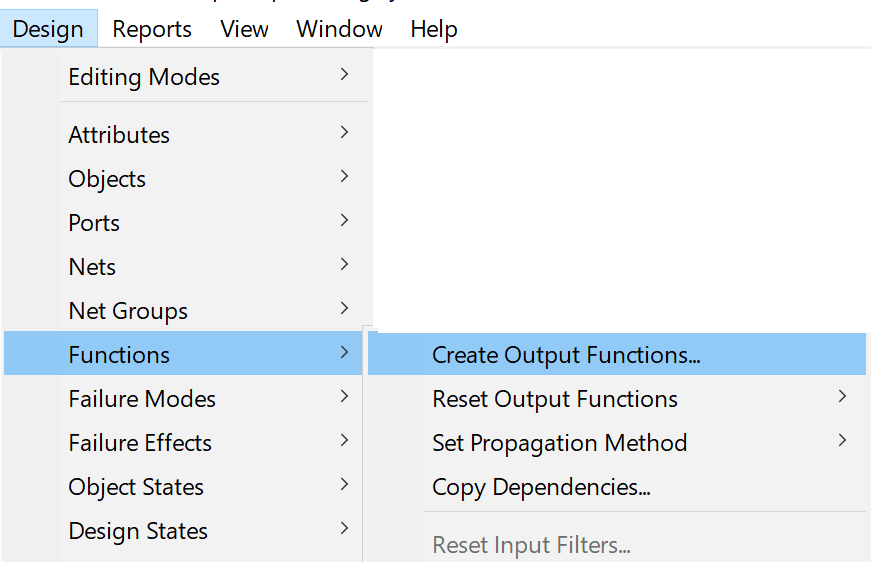Click the highlighted Functions menu item
This screenshot has height=562, width=871.
119,355
